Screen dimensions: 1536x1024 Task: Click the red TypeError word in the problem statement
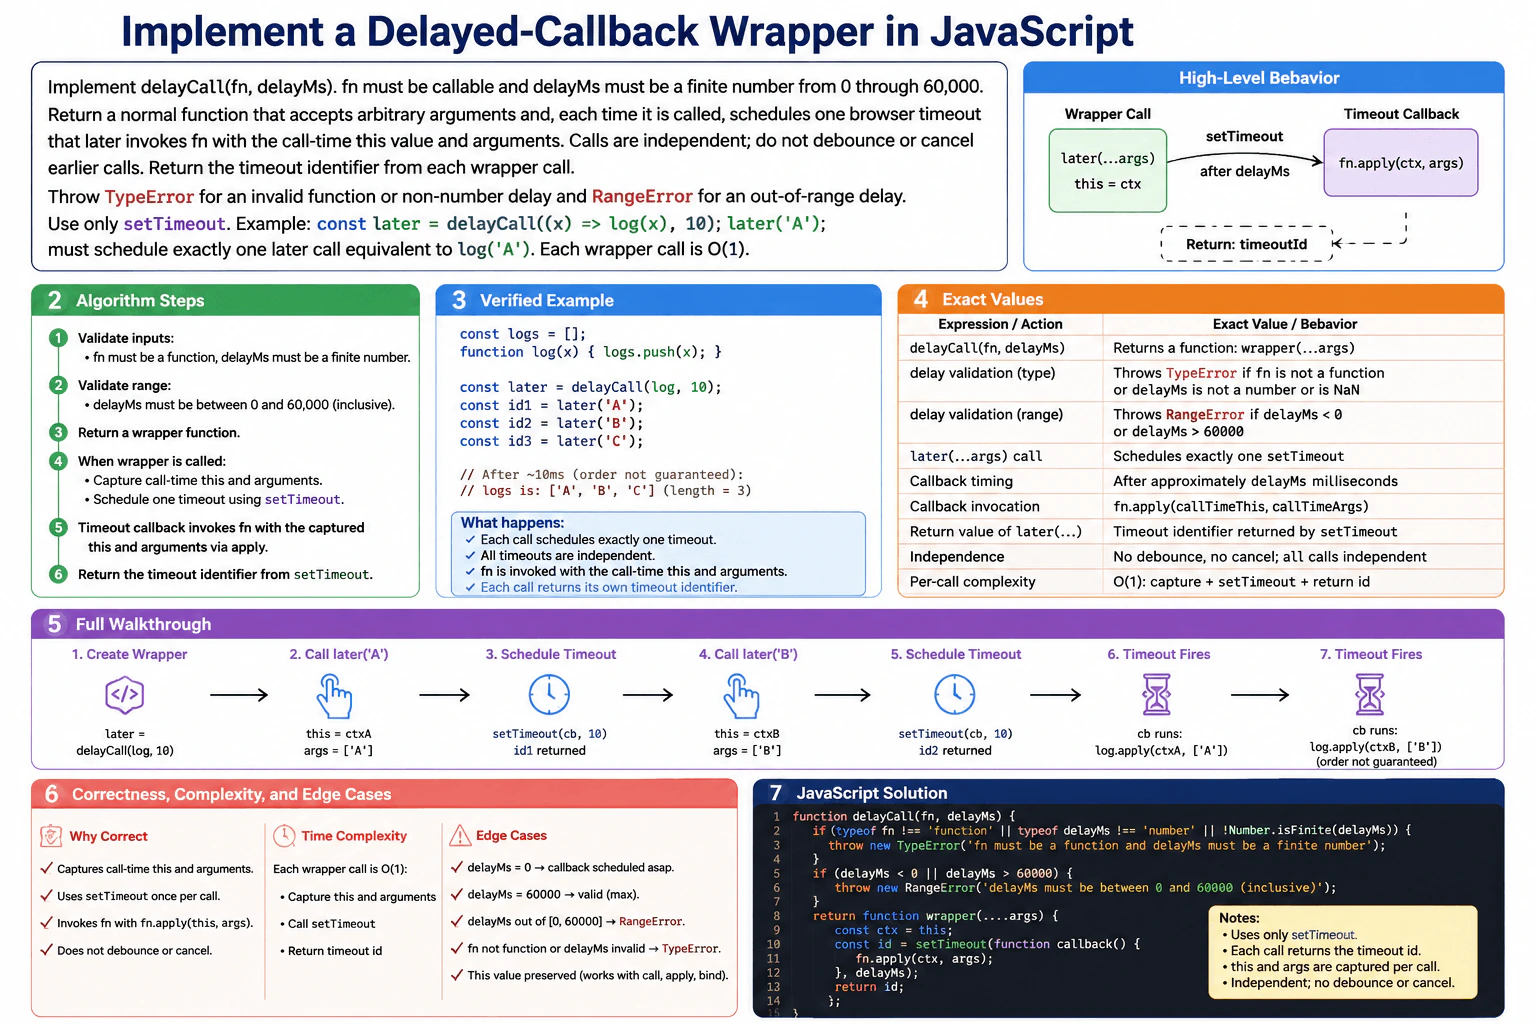coord(149,196)
